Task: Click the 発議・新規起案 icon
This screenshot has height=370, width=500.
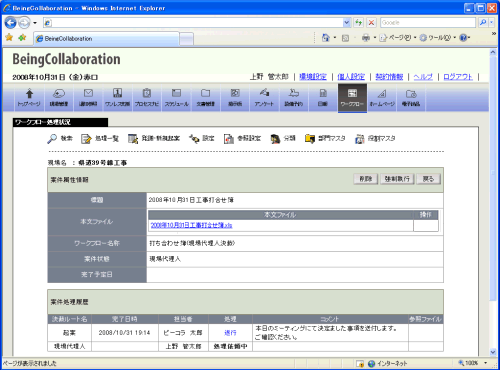Action: (x=133, y=138)
